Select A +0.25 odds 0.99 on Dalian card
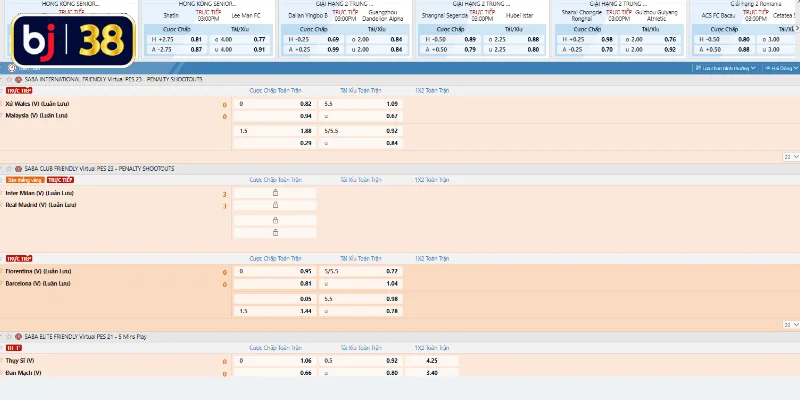Viewport: 800px width, 400px height. (x=313, y=49)
